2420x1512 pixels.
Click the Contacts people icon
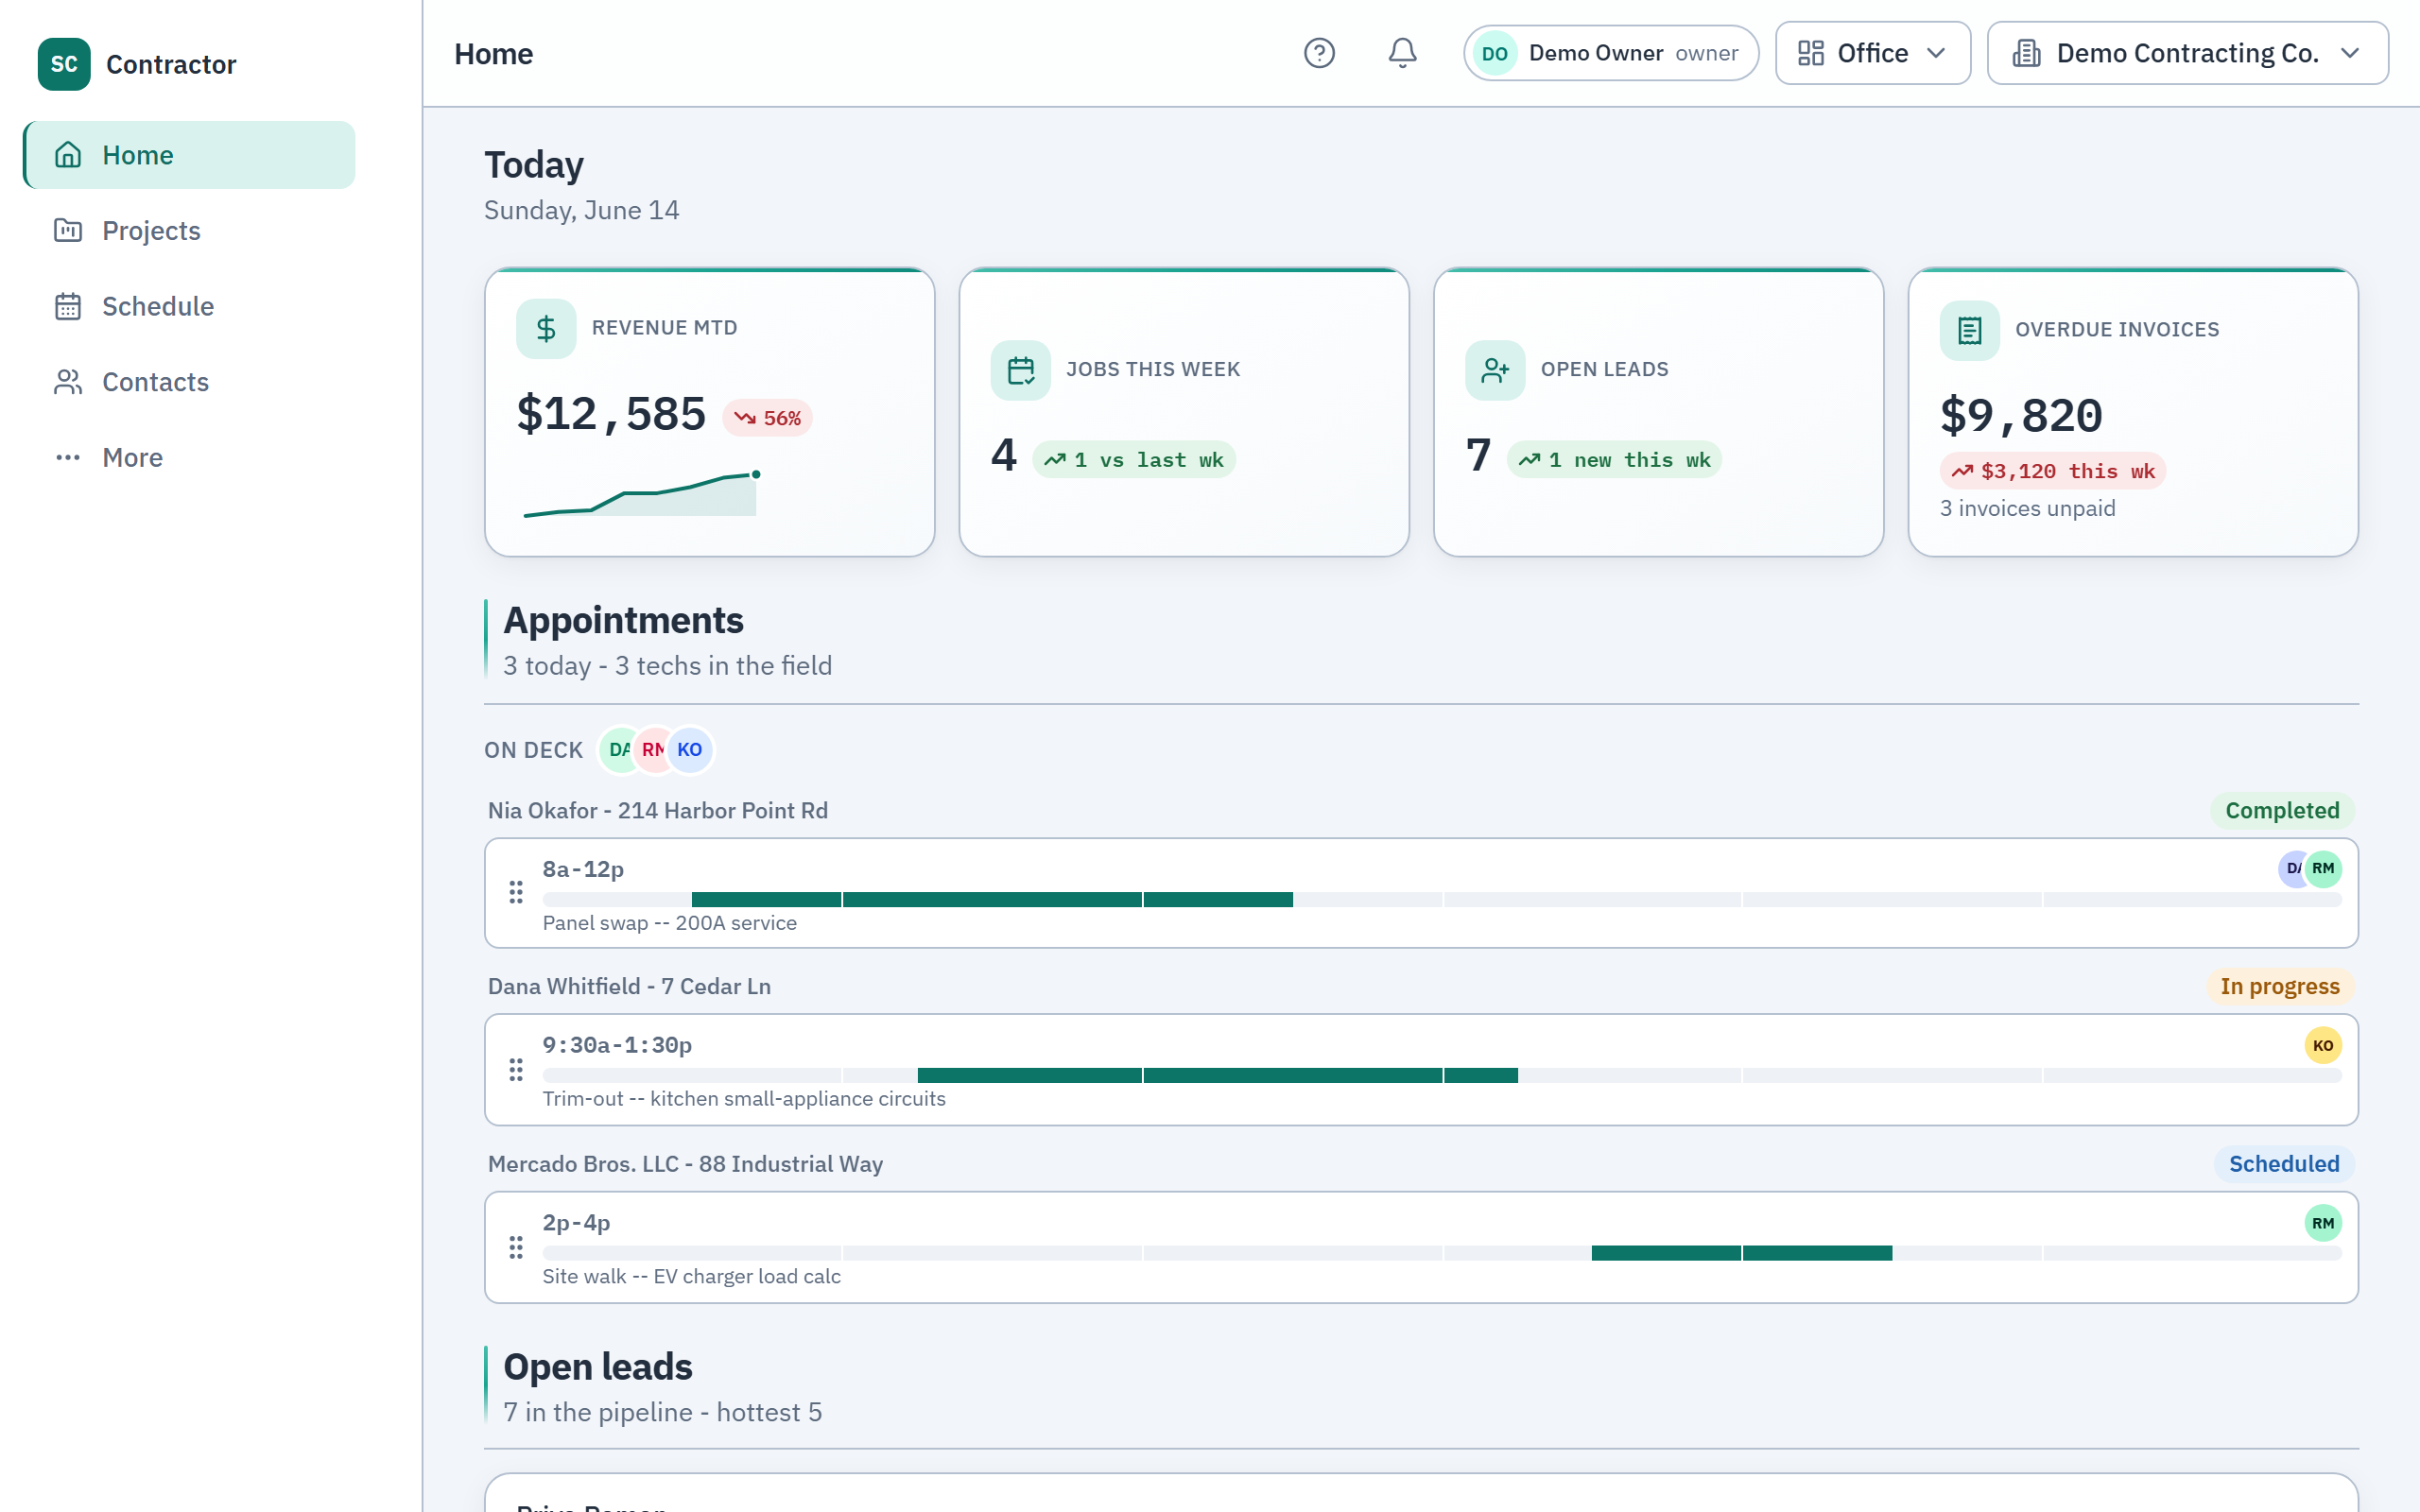(x=68, y=382)
